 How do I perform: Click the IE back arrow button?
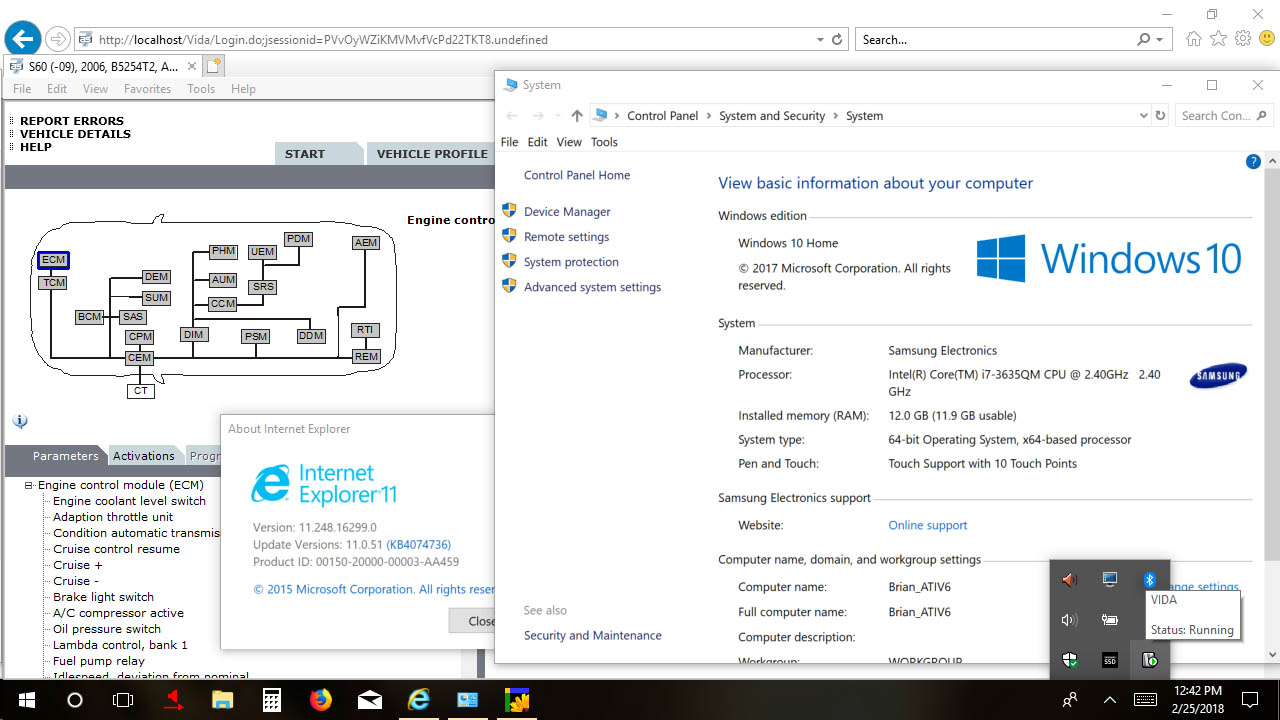click(22, 40)
